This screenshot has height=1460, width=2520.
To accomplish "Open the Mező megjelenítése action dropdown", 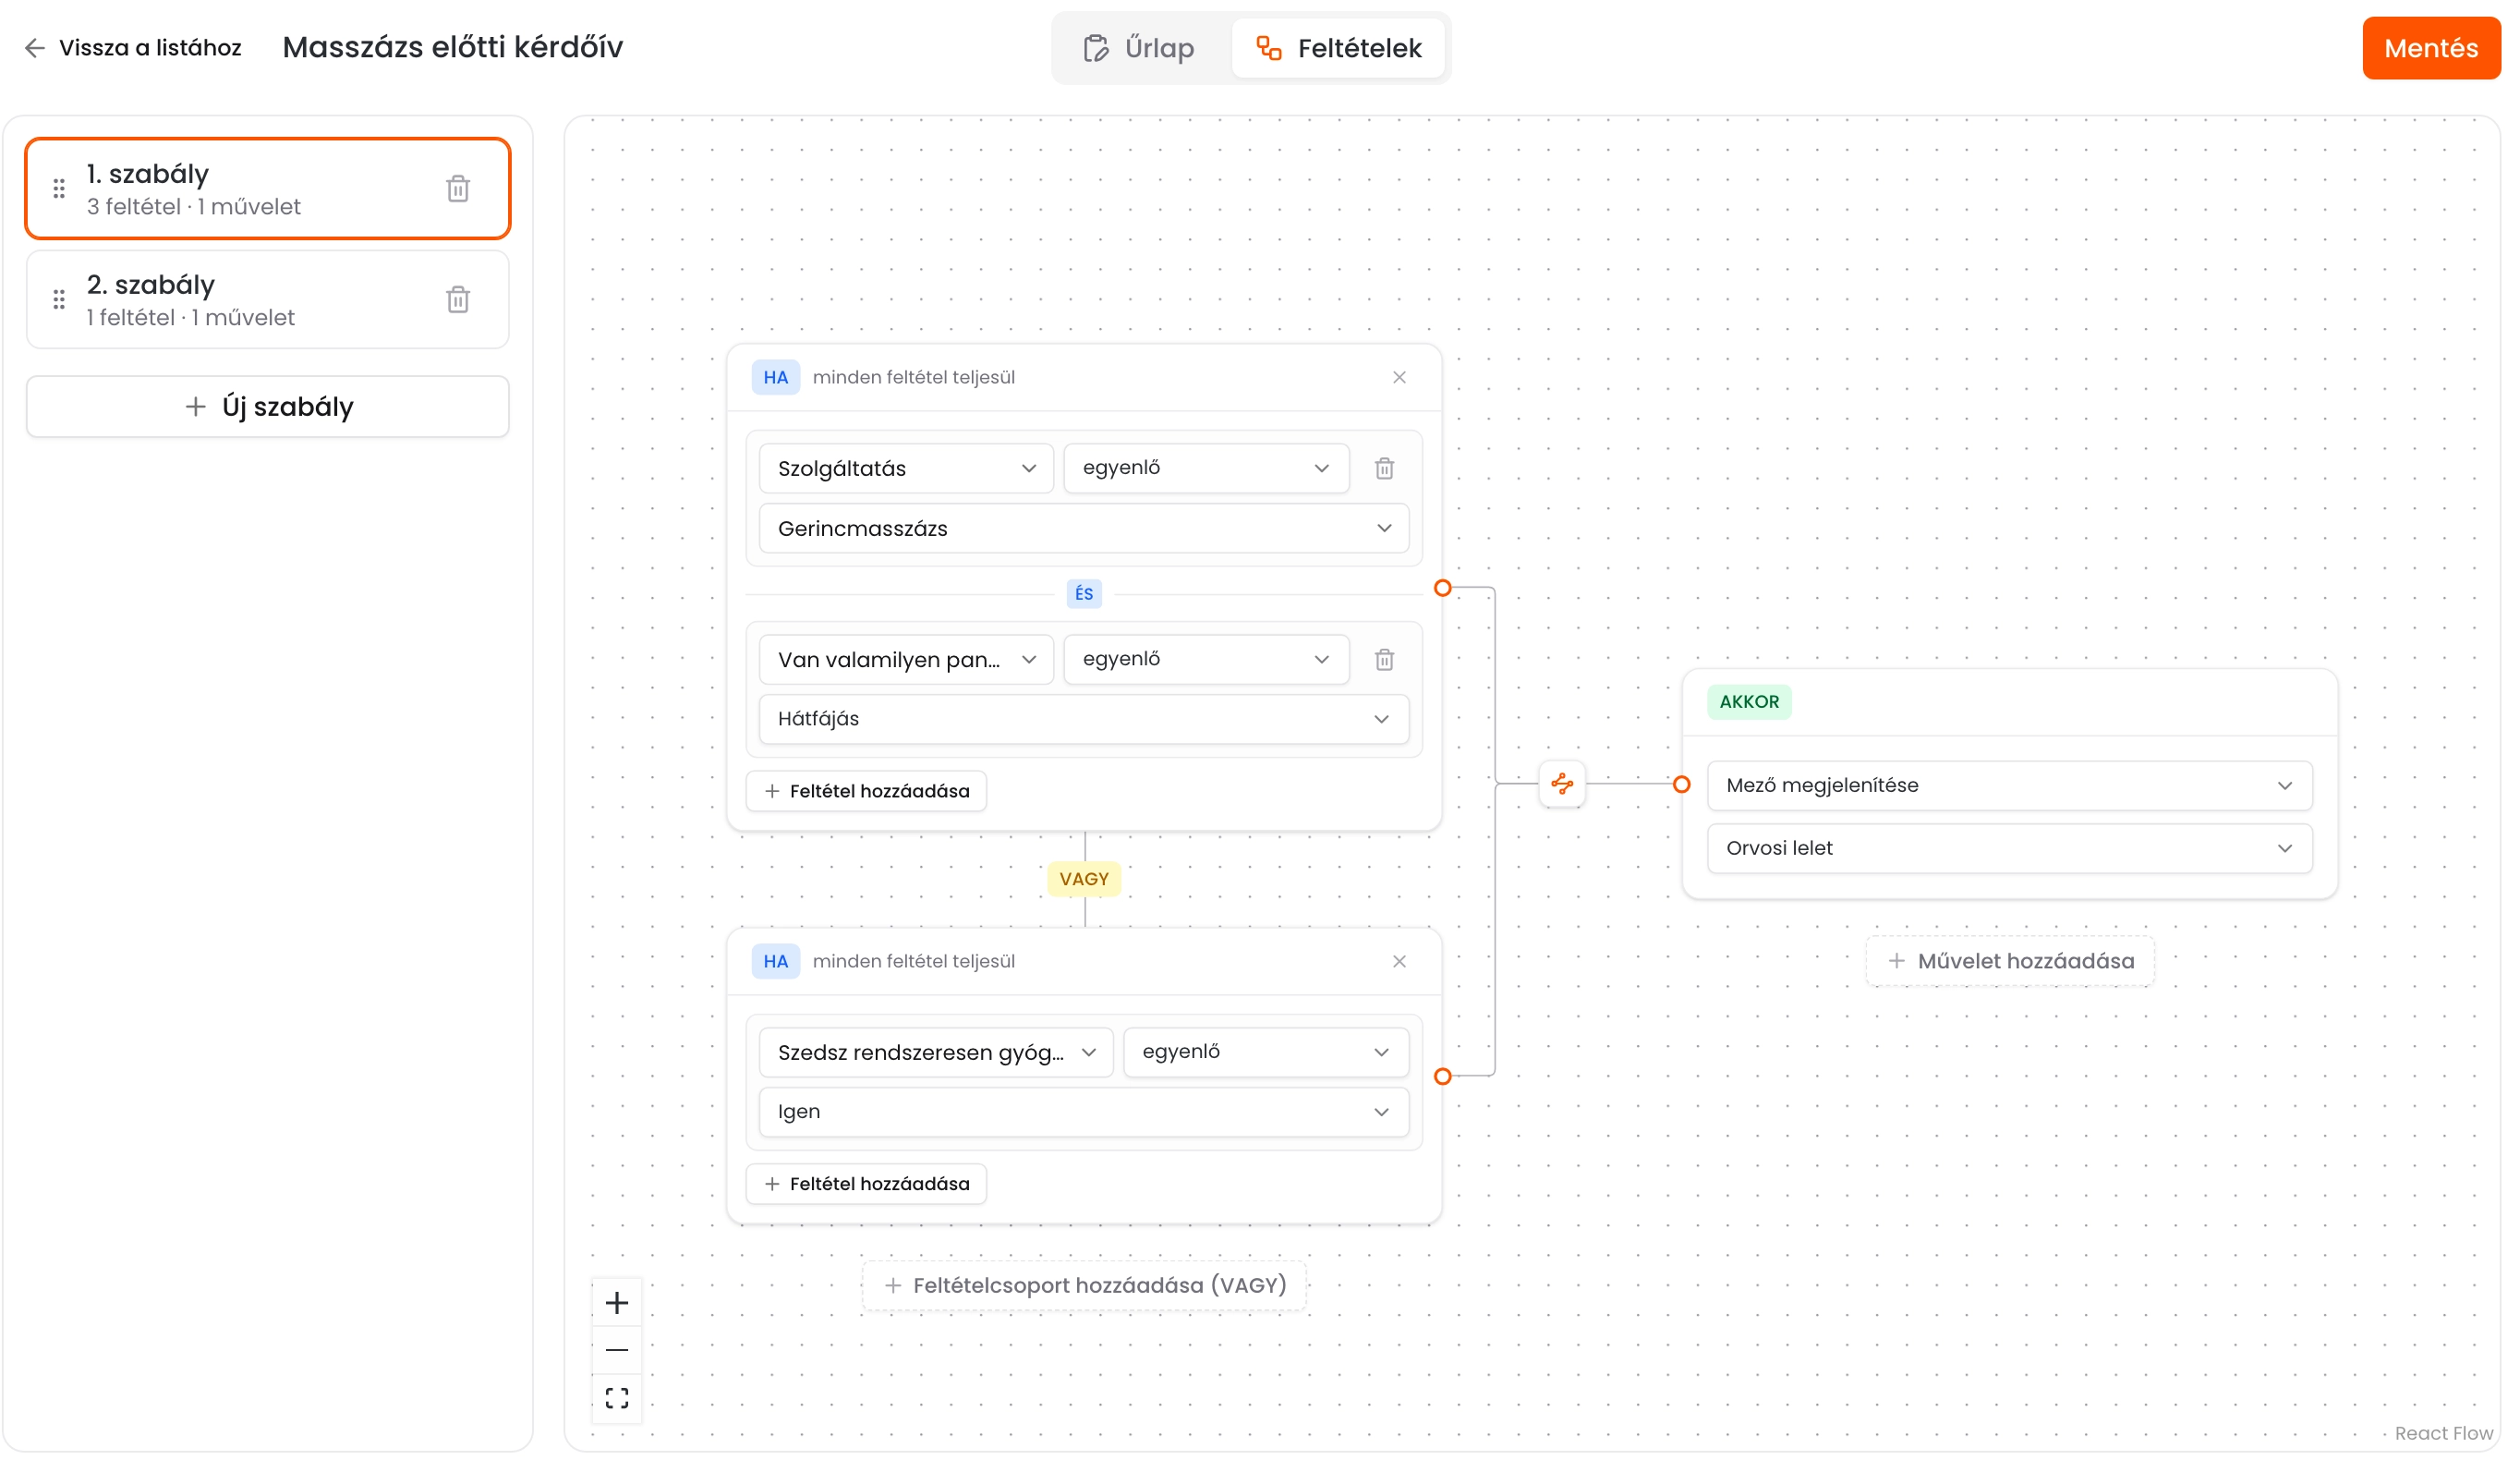I will point(2009,785).
